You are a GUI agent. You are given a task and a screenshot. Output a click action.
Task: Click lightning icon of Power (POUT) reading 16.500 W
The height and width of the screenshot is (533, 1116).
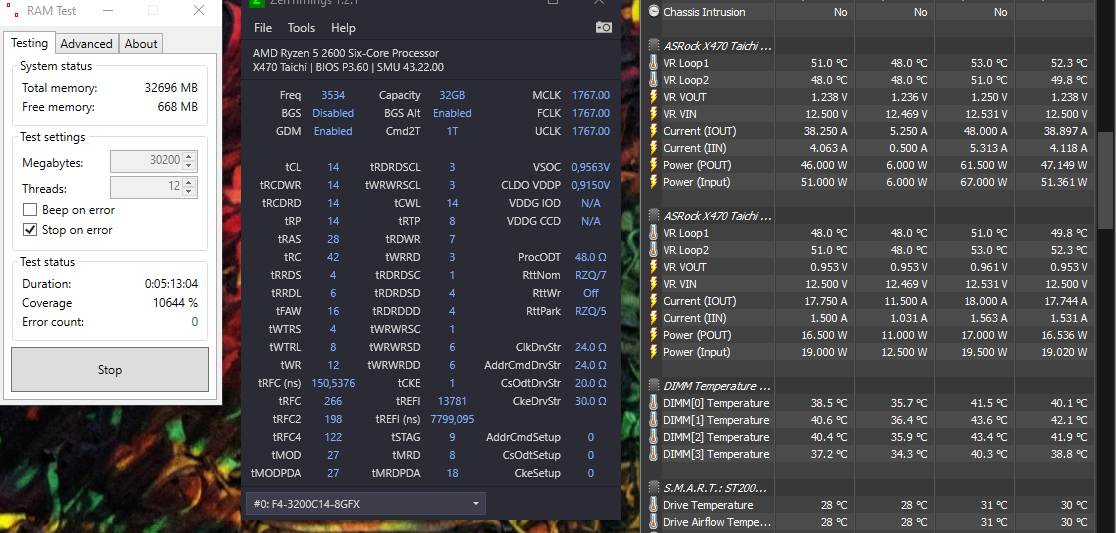tap(654, 335)
